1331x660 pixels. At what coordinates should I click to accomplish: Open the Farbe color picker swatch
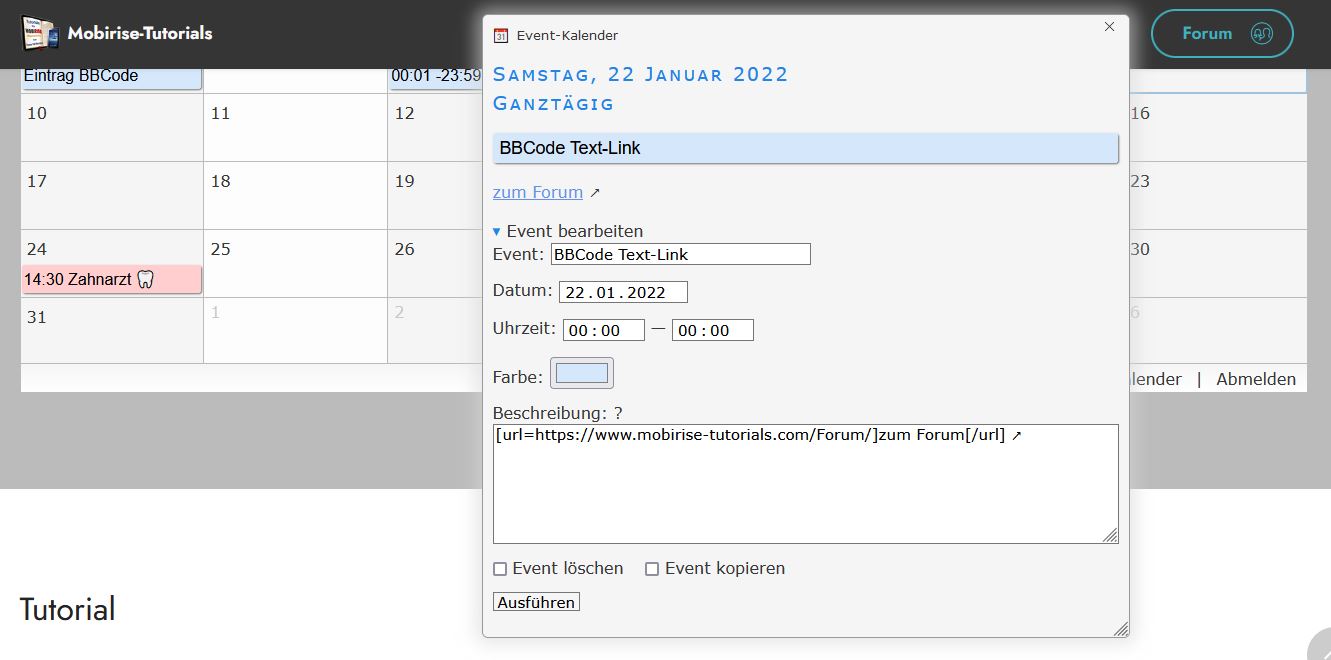point(581,373)
